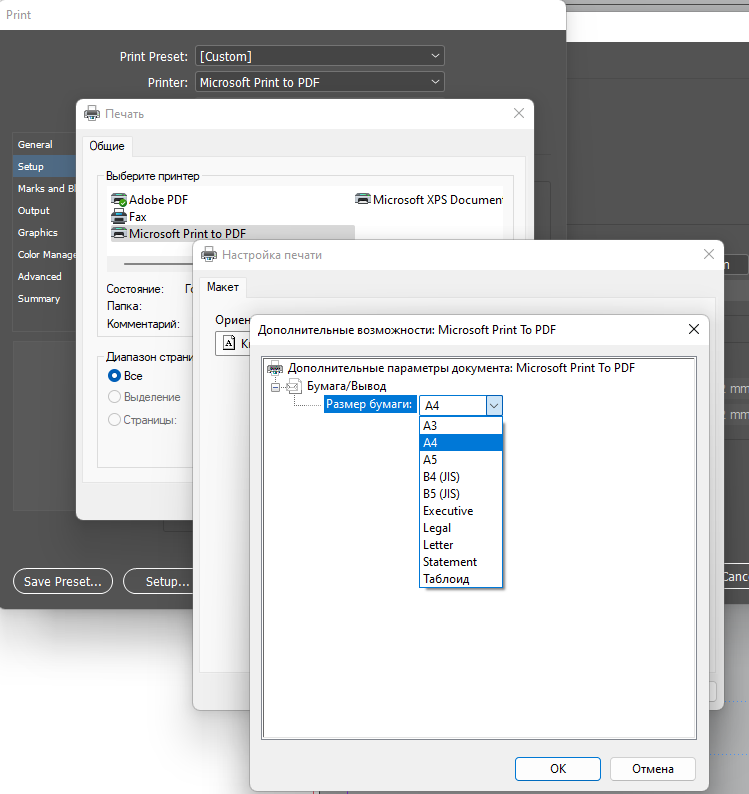Image resolution: width=749 pixels, height=794 pixels.
Task: Click the Отмена button
Action: (652, 769)
